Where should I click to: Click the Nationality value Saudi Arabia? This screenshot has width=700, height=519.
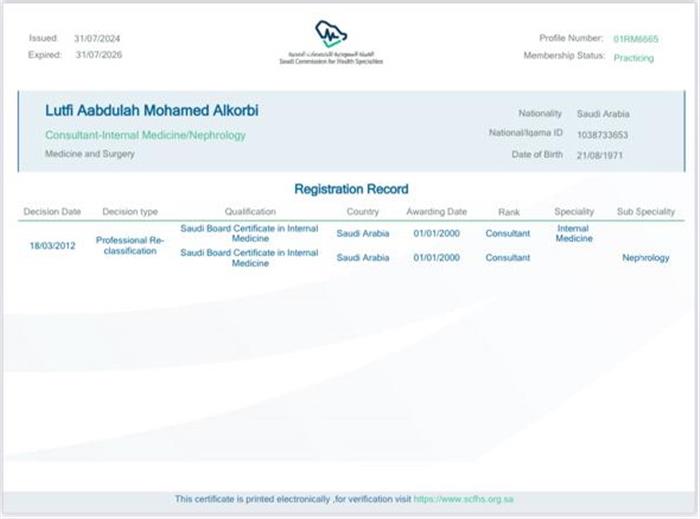pyautogui.click(x=603, y=114)
